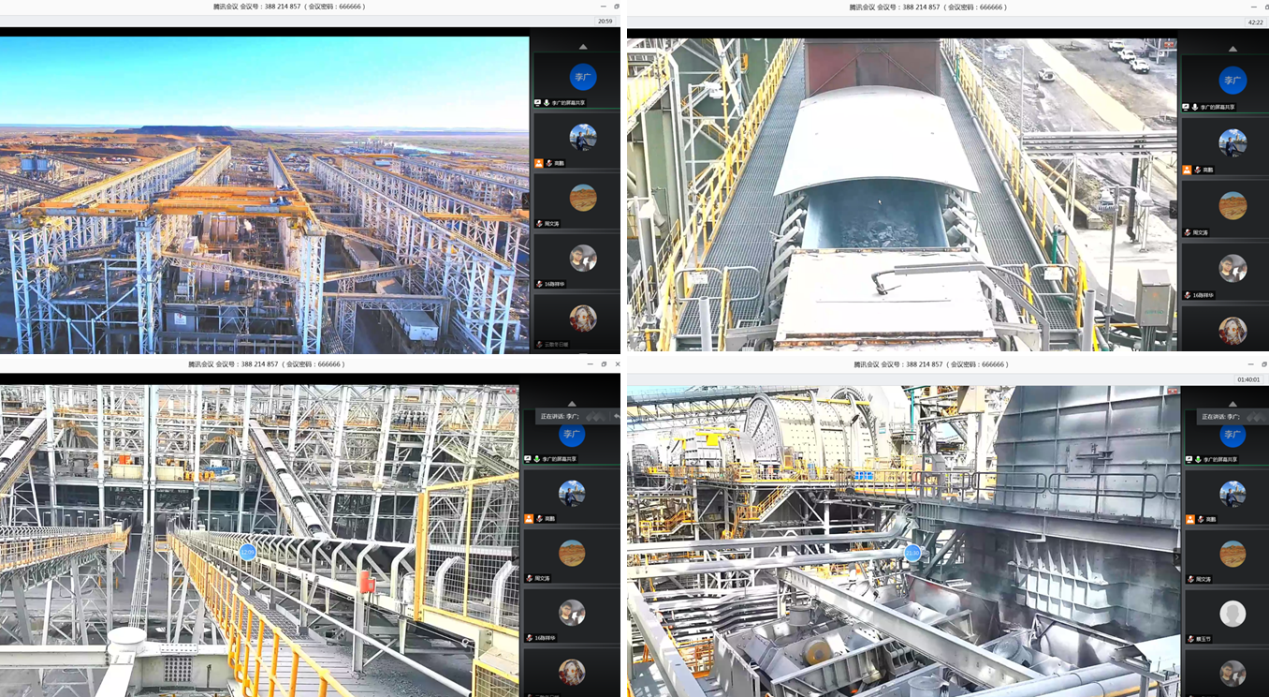1269x697 pixels.
Task: Click 李广's blue avatar in the 20:59 window
Action: tap(582, 77)
